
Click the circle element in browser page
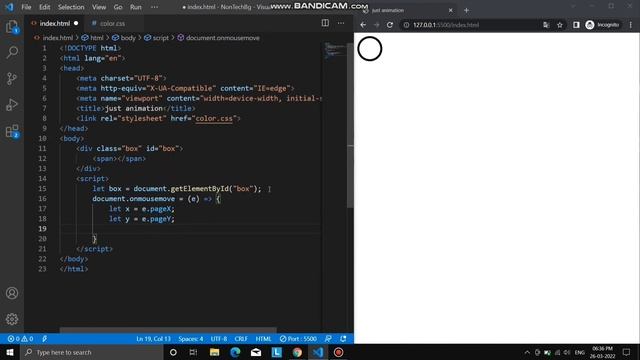coord(370,49)
